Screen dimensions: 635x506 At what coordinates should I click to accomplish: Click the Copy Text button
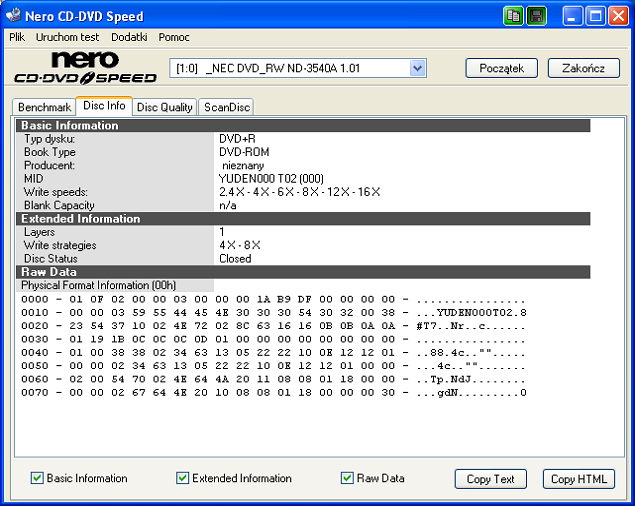click(490, 479)
